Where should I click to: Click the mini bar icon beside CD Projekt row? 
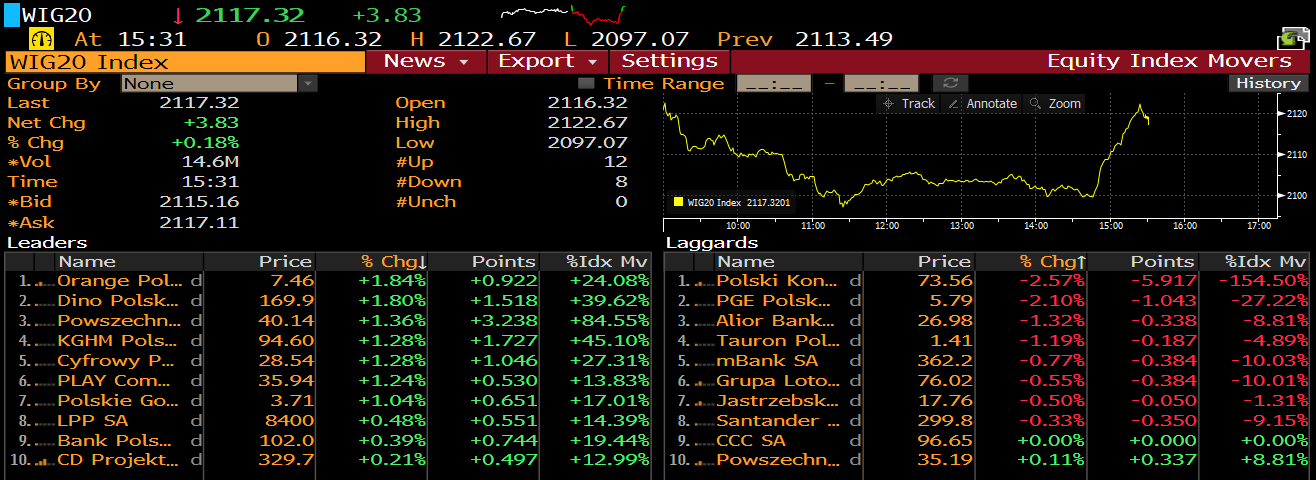[x=44, y=460]
